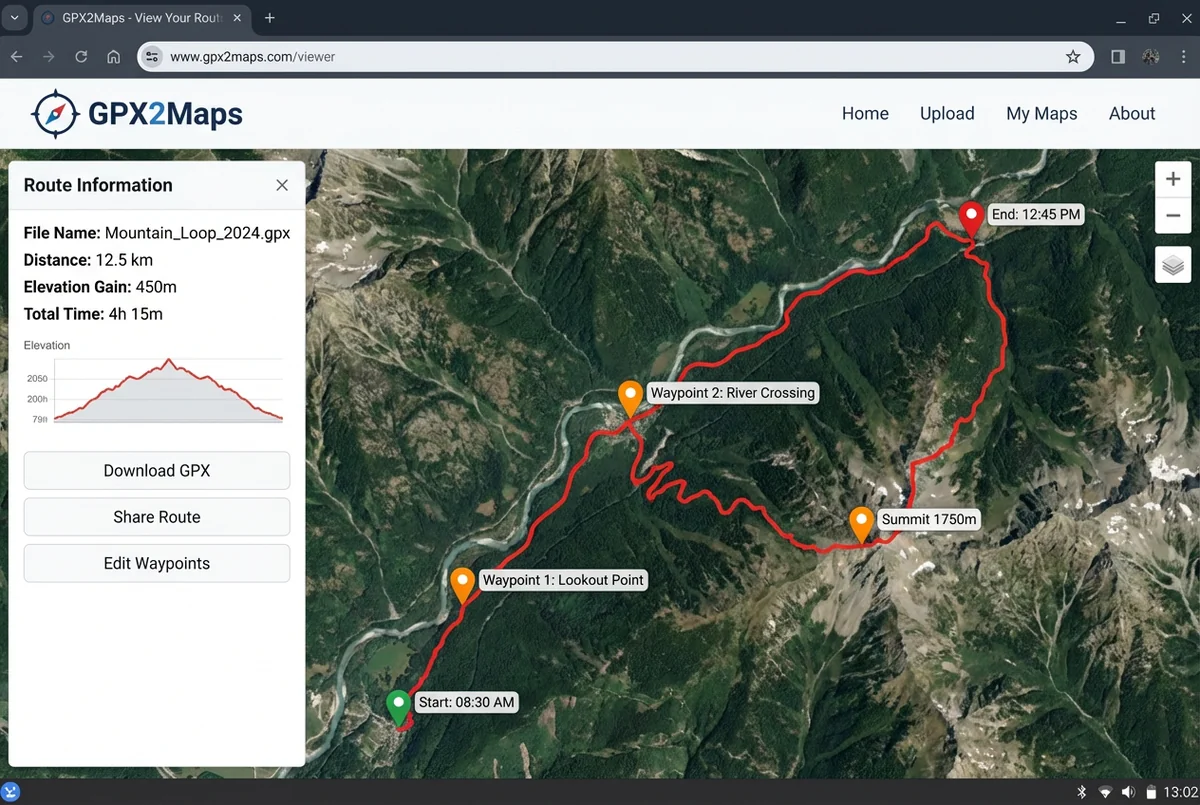Open the browser menu with three dots

coord(1186,57)
